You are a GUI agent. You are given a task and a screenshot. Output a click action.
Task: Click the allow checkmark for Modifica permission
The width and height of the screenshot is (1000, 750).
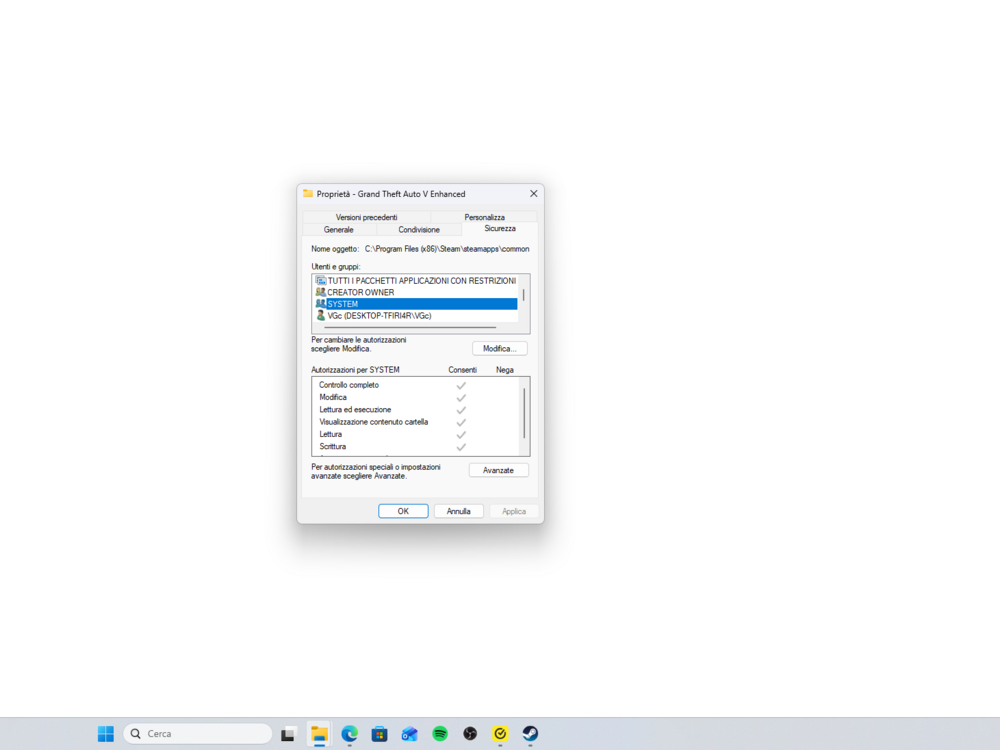461,397
